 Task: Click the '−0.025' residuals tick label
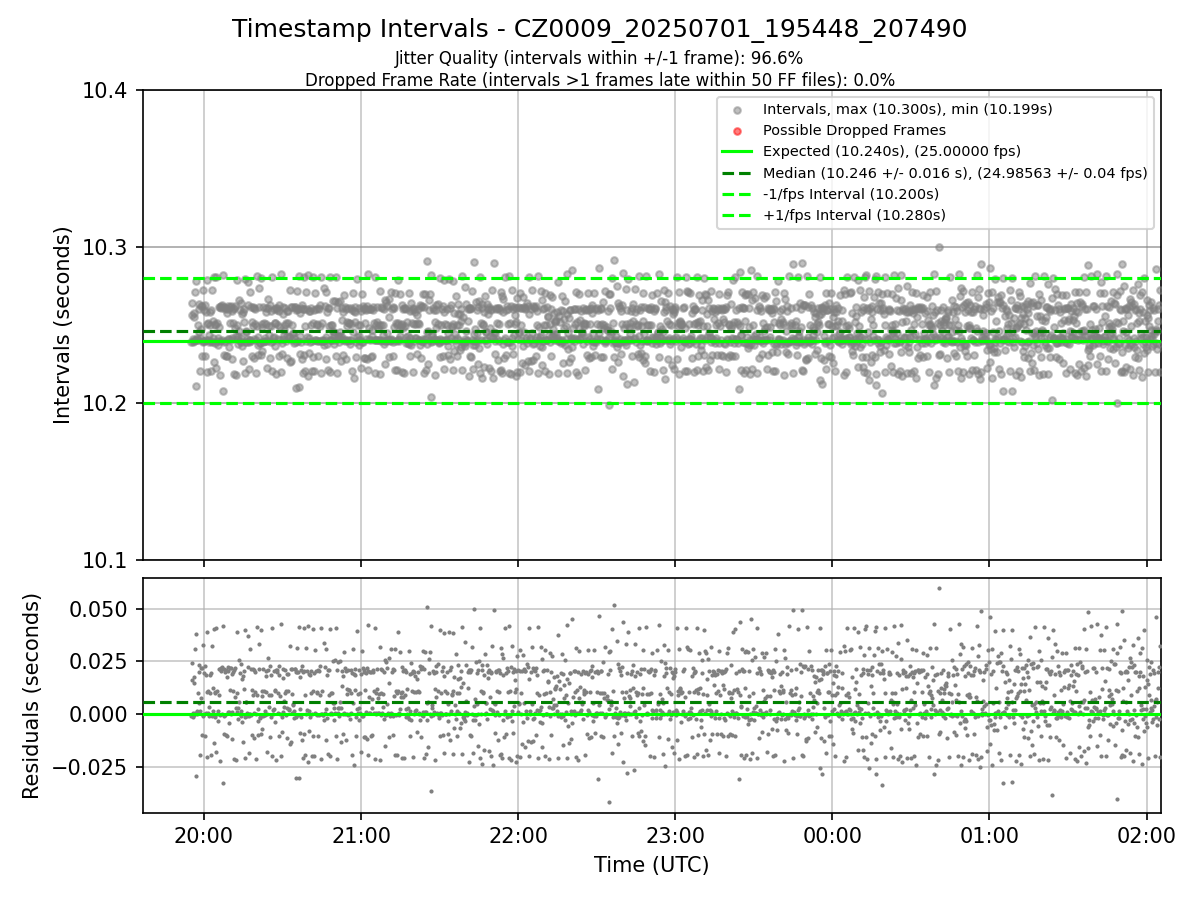(x=90, y=767)
